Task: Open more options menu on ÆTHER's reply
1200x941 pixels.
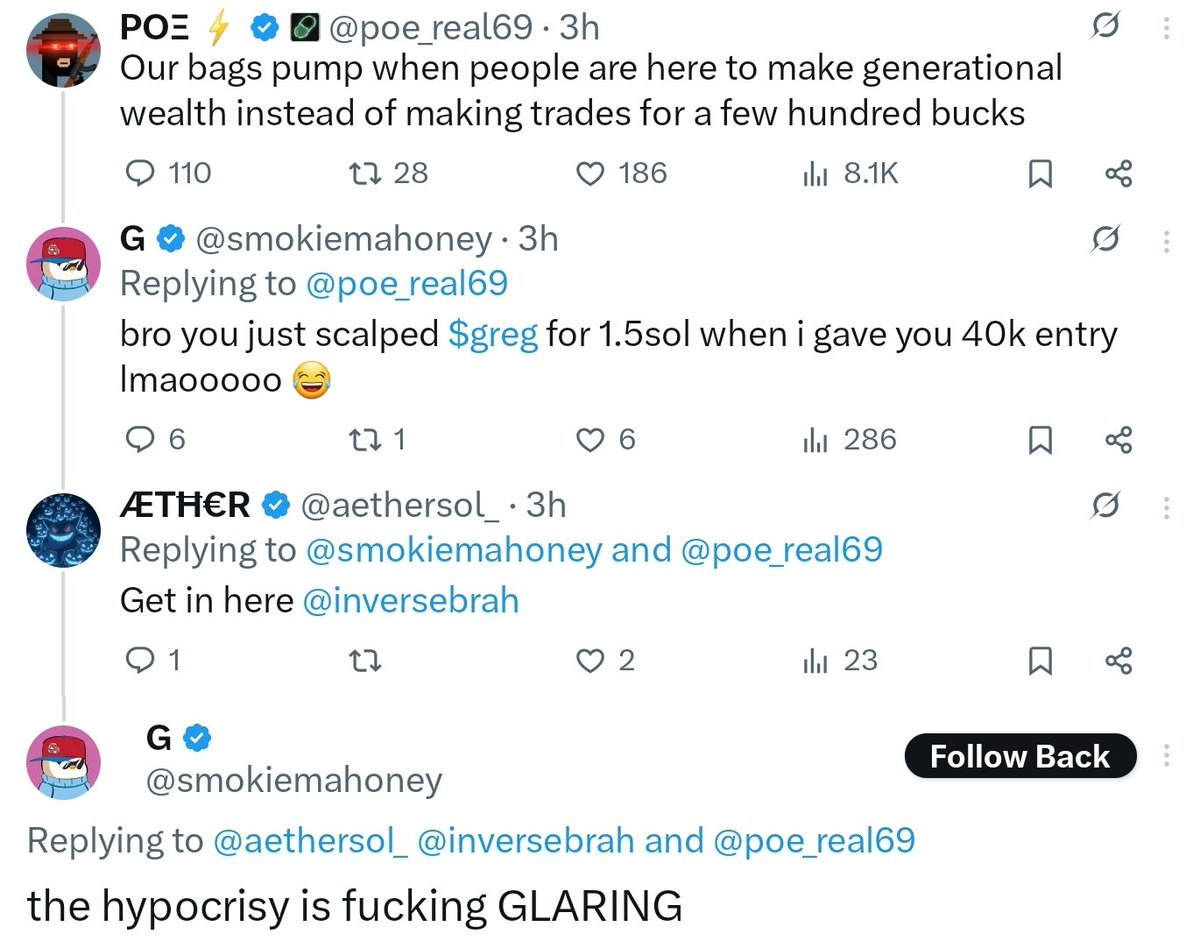Action: [1165, 507]
